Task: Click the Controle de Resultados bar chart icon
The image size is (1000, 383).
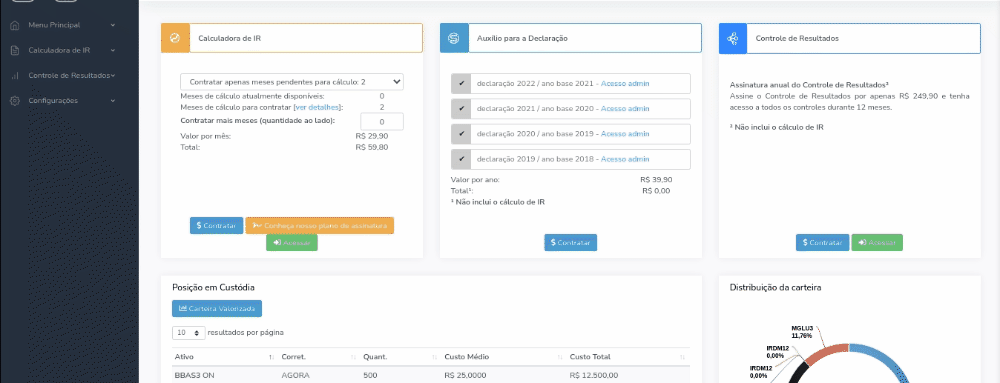Action: tap(15, 76)
